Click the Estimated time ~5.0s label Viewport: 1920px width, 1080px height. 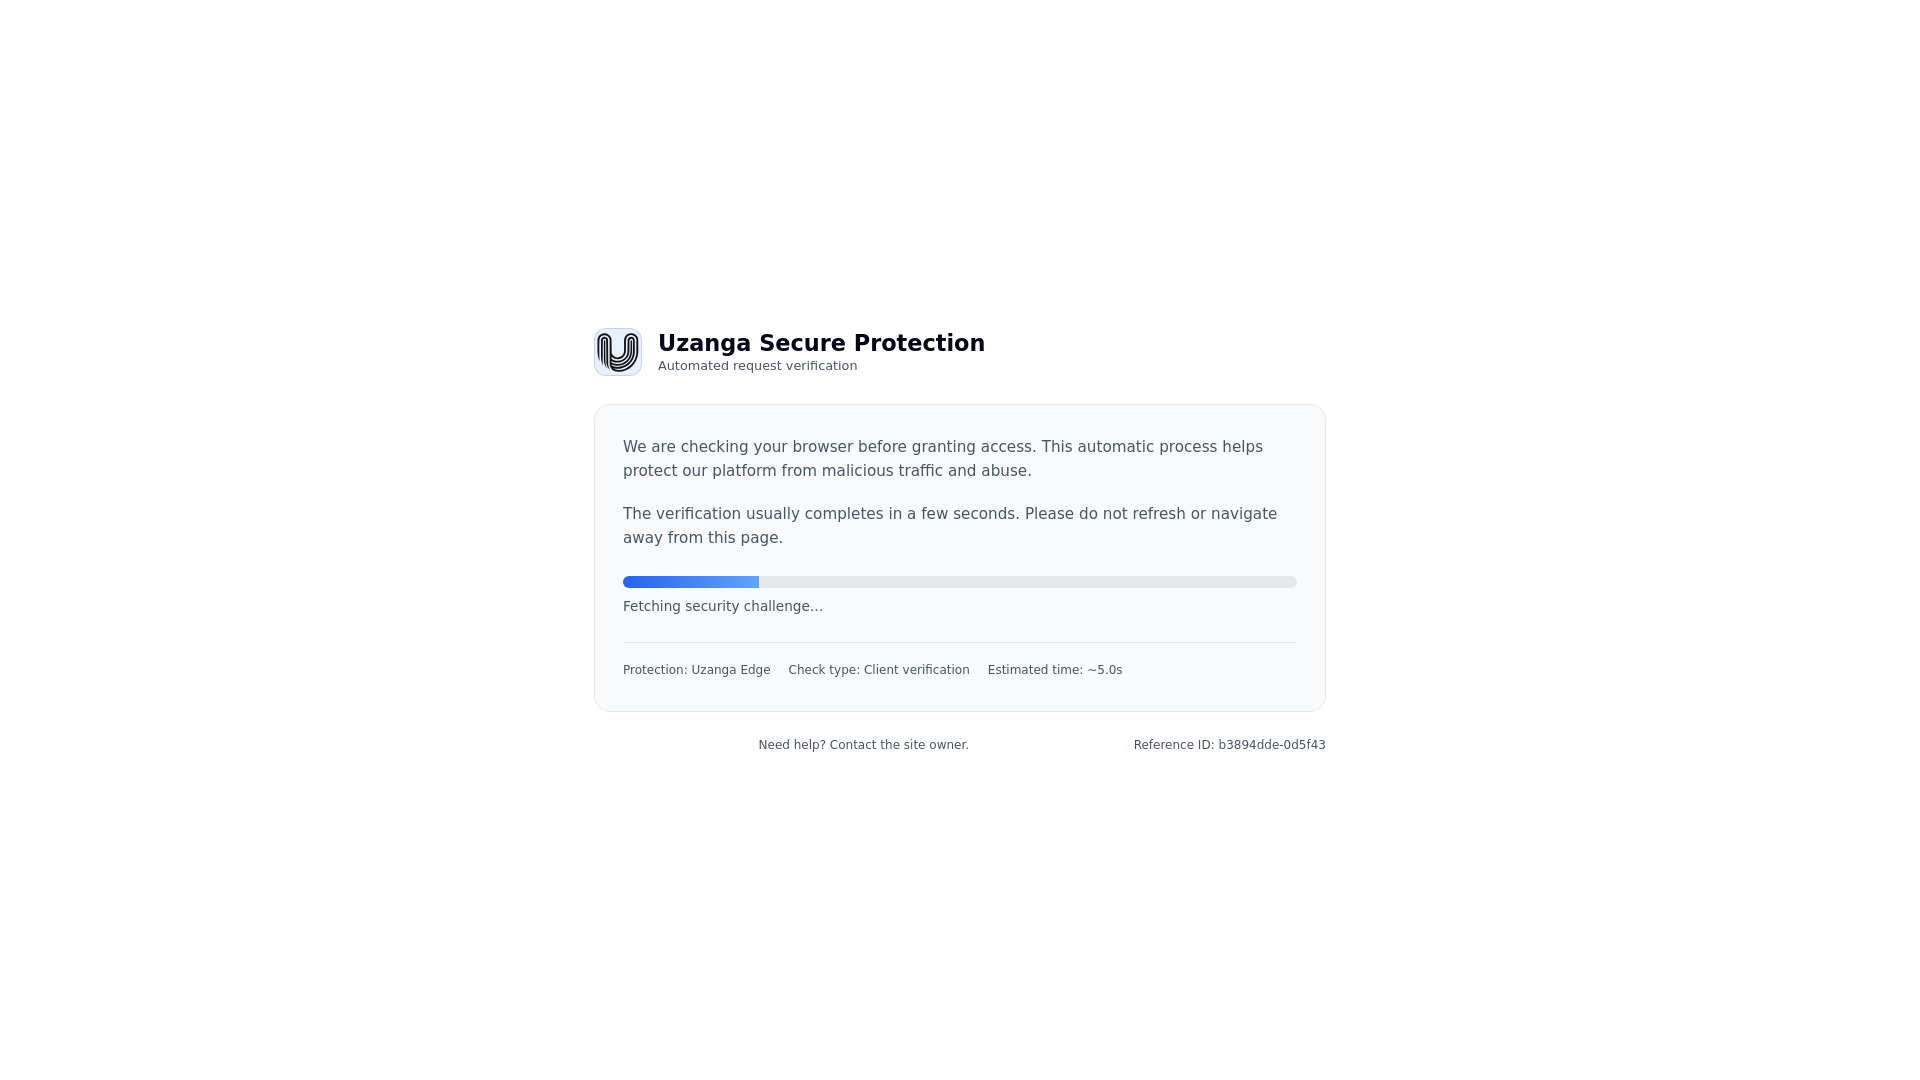[x=1055, y=670]
